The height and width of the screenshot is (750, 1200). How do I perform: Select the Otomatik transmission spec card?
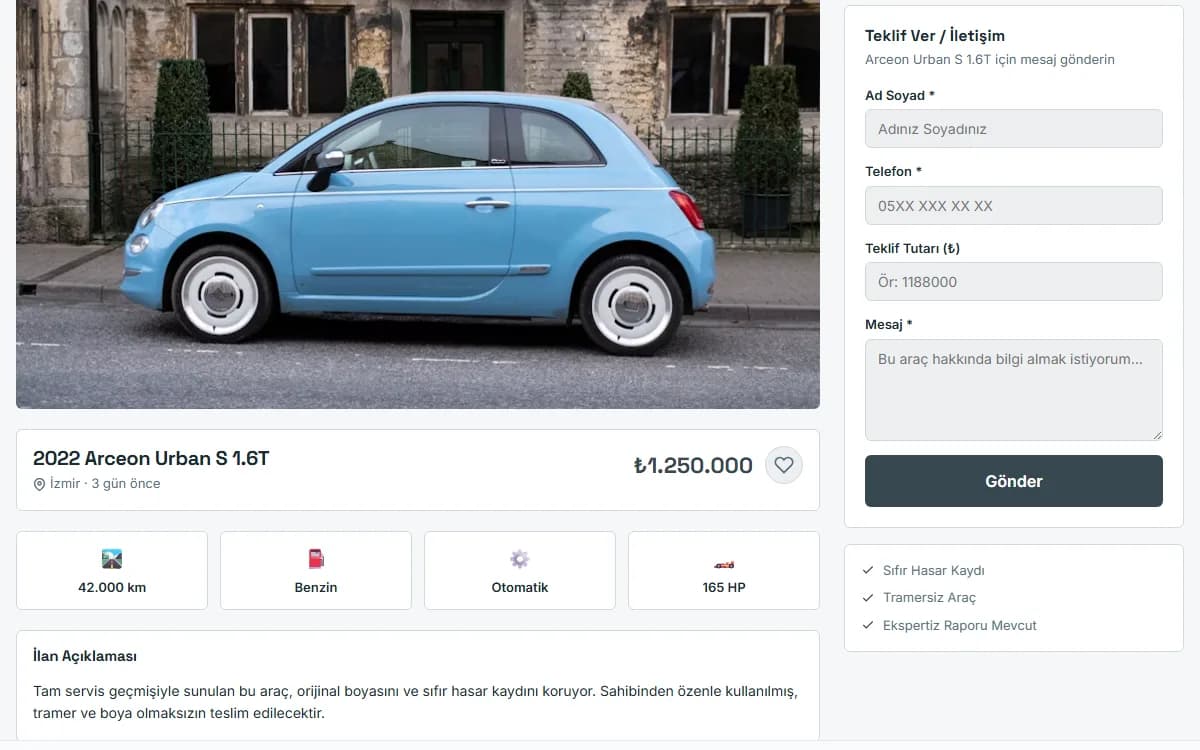tap(520, 570)
